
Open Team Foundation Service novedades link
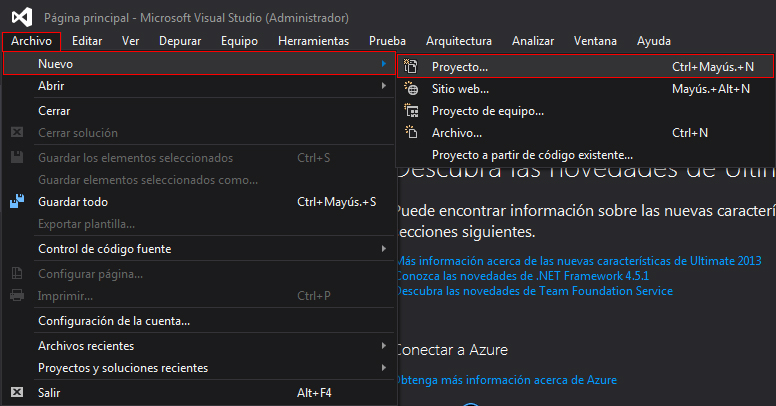pyautogui.click(x=535, y=291)
